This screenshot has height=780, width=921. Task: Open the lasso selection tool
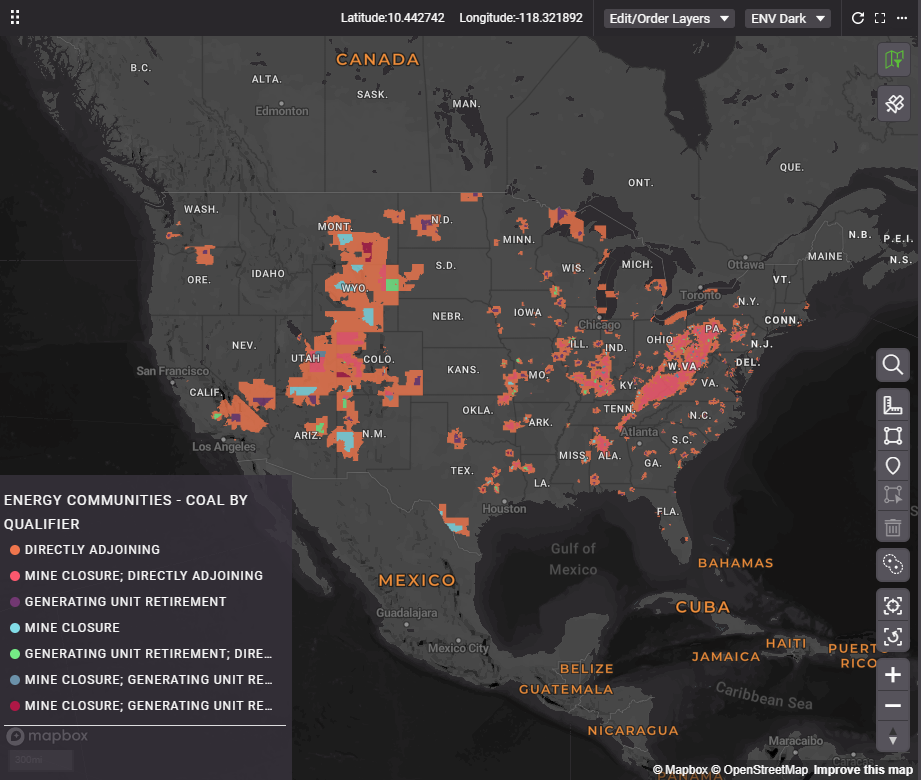click(893, 565)
